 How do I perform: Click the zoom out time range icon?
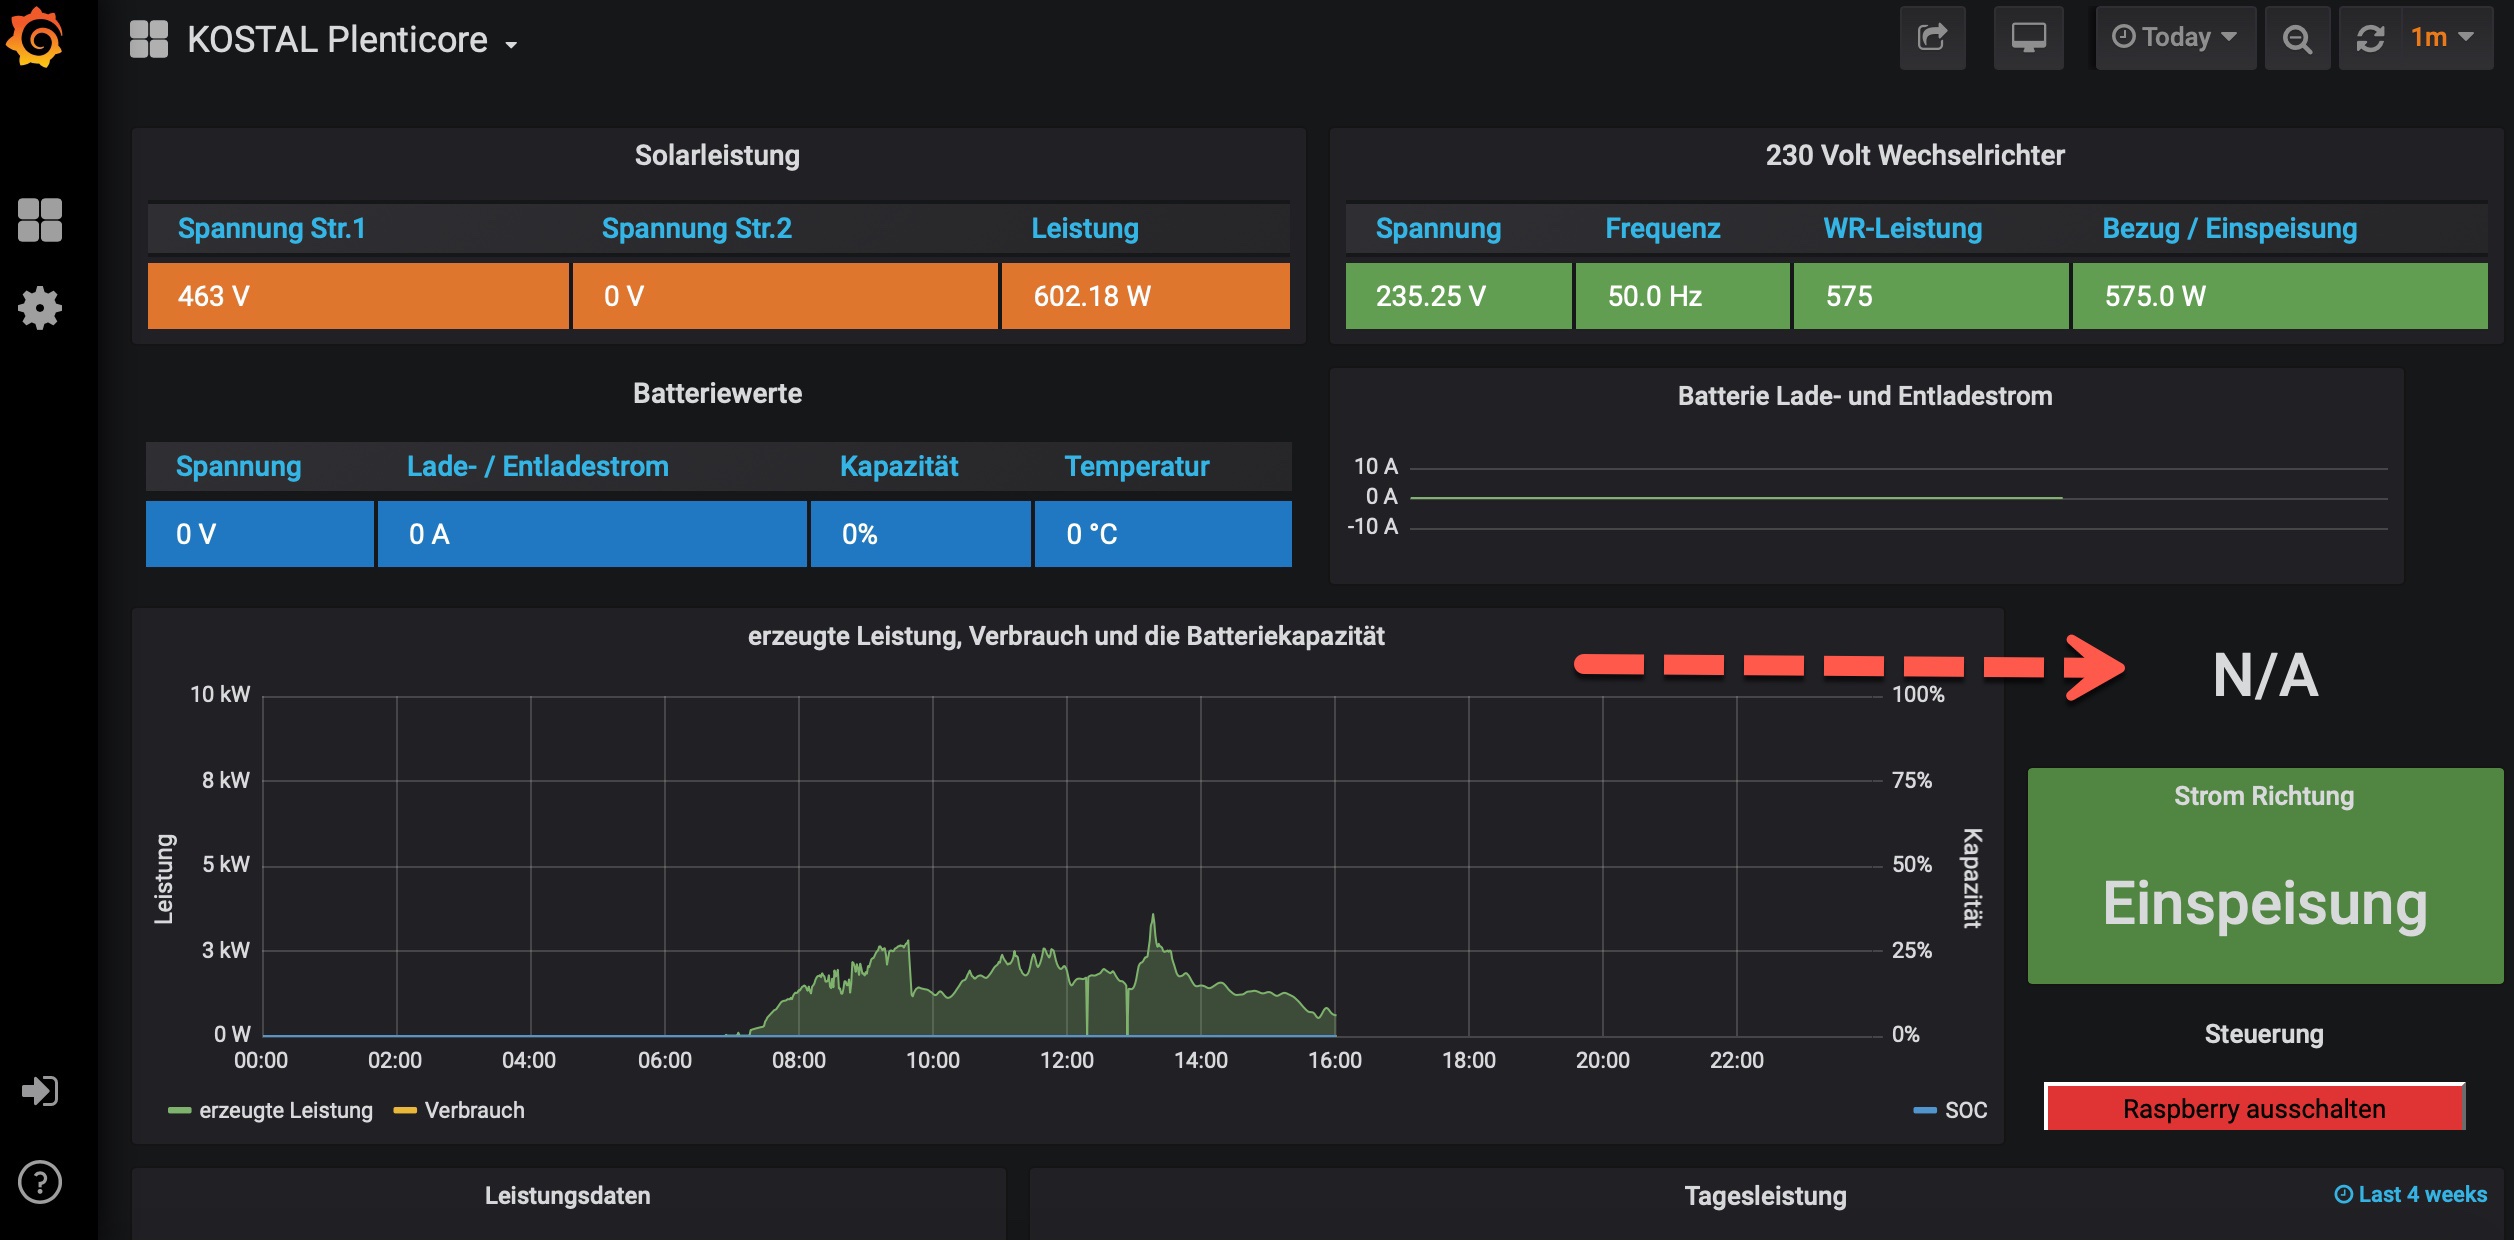[x=2297, y=38]
